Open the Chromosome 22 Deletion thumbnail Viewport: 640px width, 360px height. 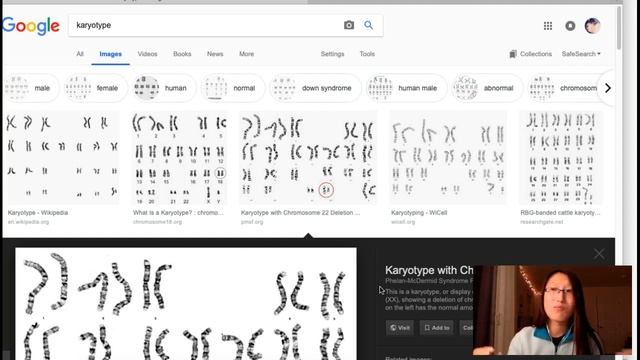coord(308,158)
